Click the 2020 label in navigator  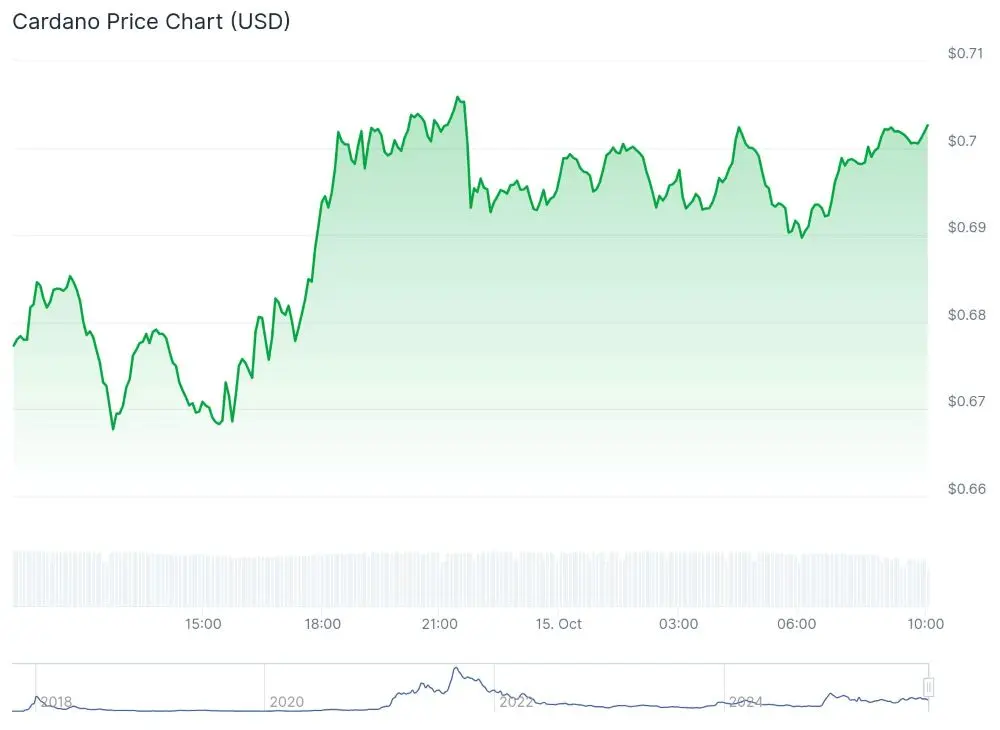287,702
